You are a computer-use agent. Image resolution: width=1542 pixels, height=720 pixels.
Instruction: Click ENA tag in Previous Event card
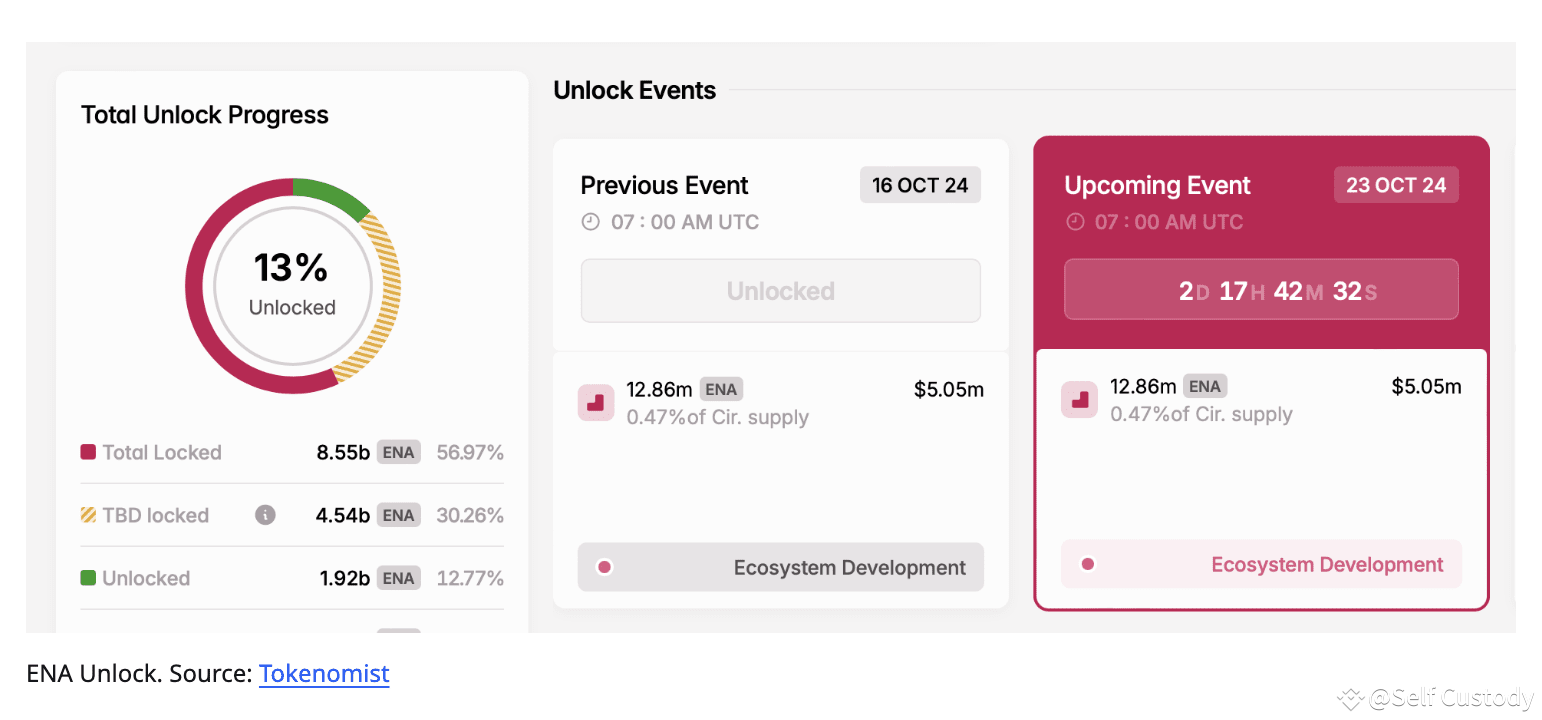click(x=722, y=389)
